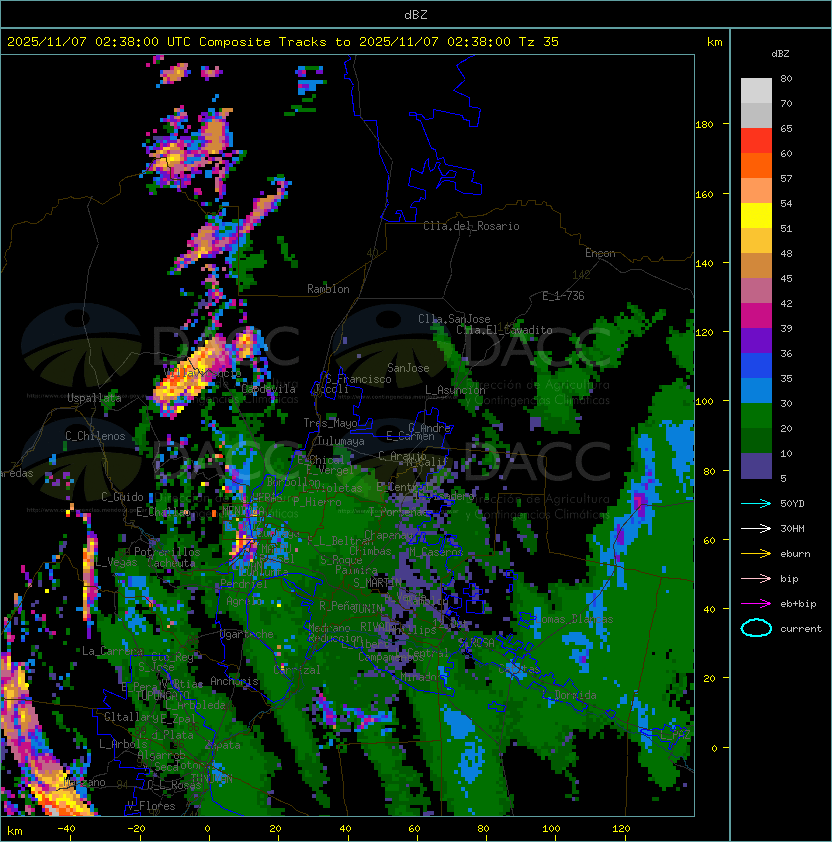The height and width of the screenshot is (842, 832).
Task: Click the Tres_Mayo map label
Action: click(x=330, y=423)
